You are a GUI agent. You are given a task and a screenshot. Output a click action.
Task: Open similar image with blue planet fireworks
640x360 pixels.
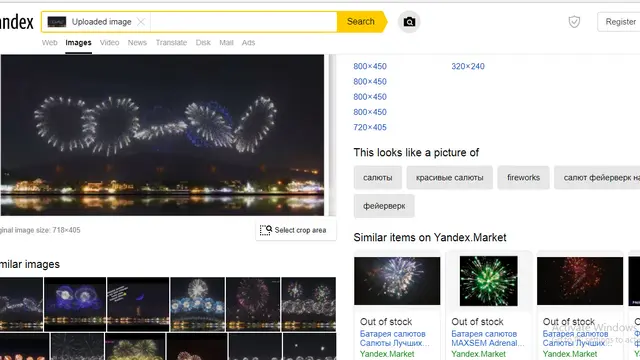coord(75,304)
